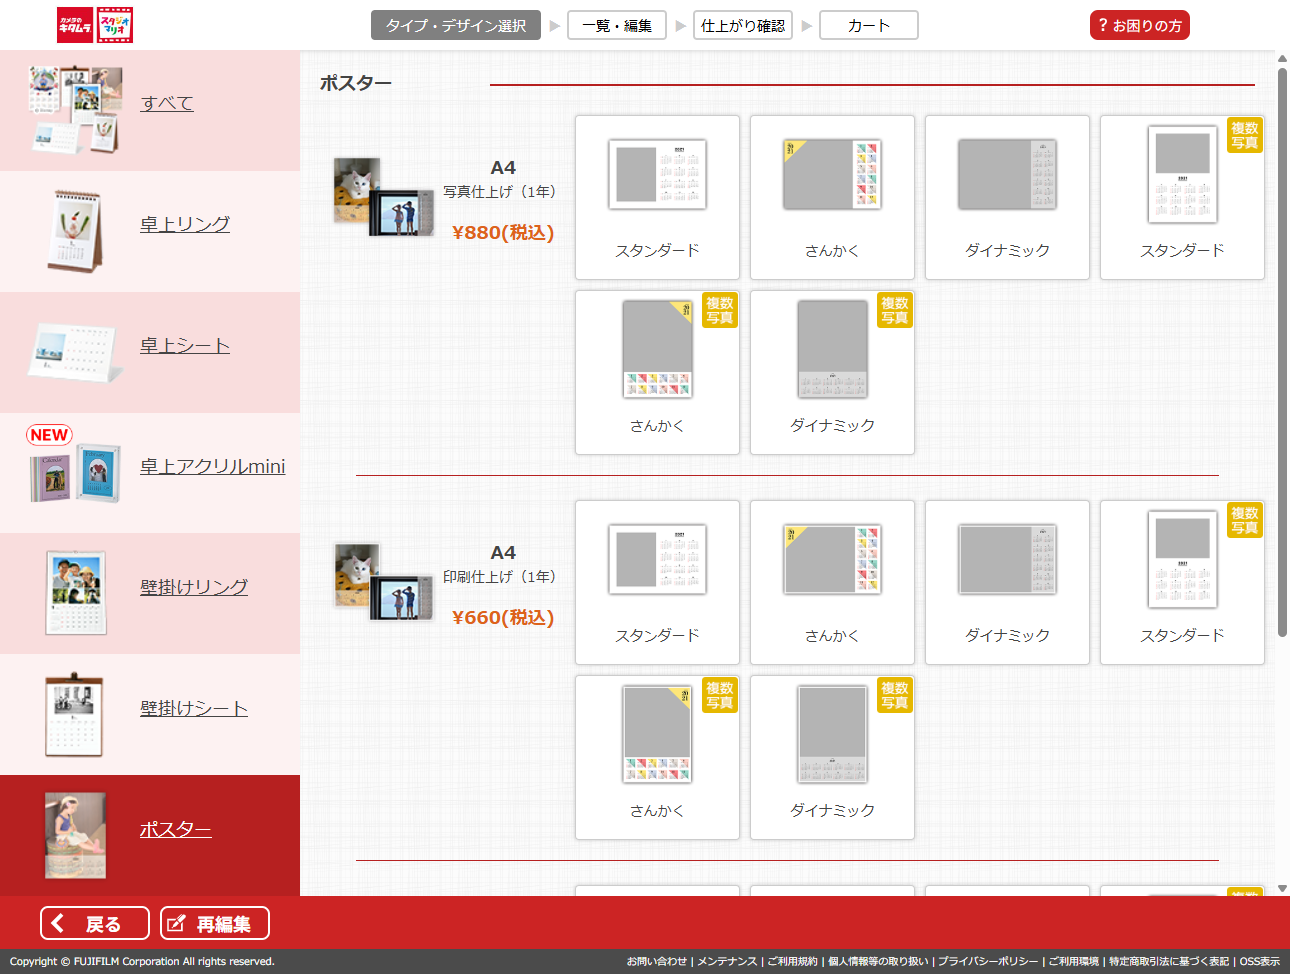The image size is (1290, 974).
Task: Select the すべて calendar category thumbnail
Action: pyautogui.click(x=75, y=109)
